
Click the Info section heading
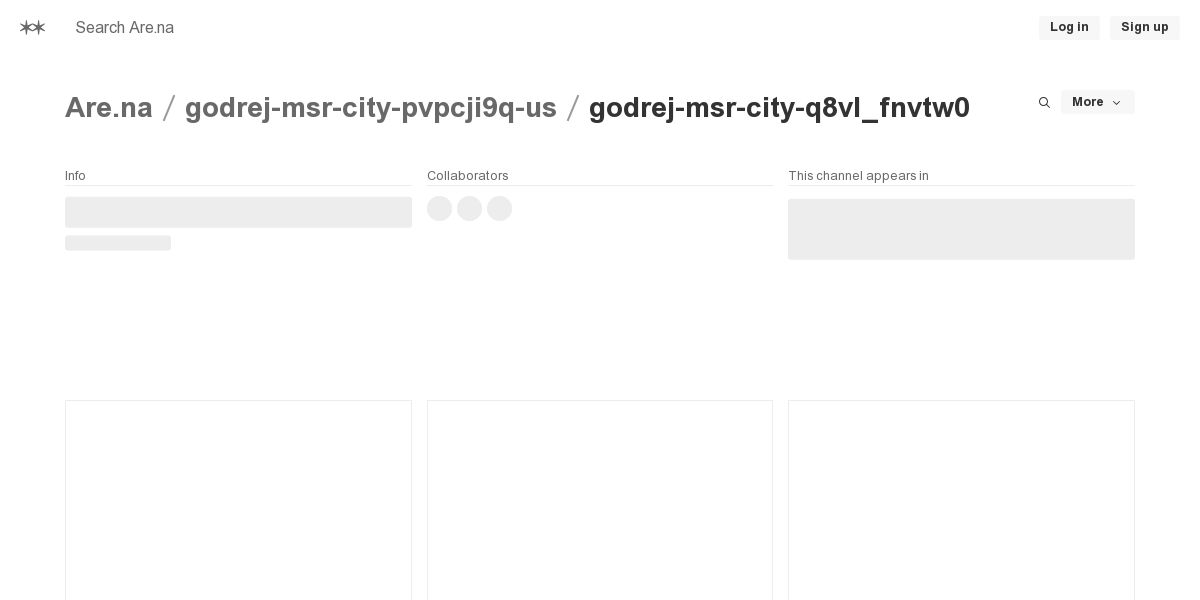click(x=75, y=176)
